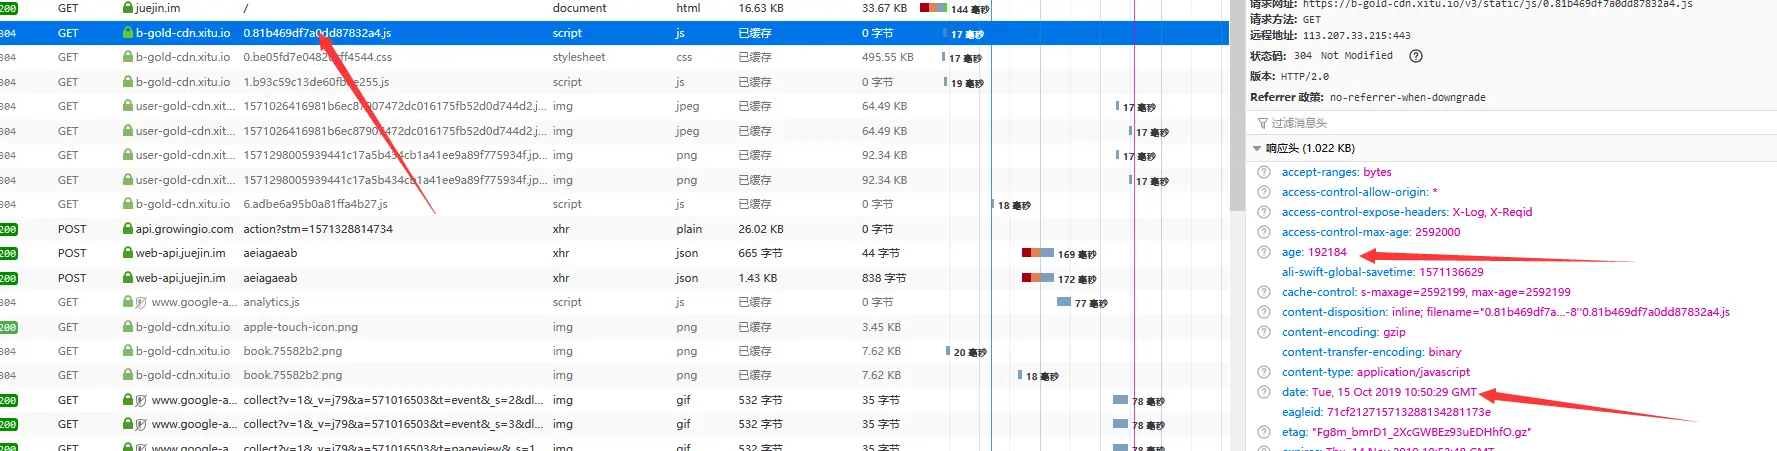Click the help icon beside the cache-control header
Image resolution: width=1777 pixels, height=451 pixels.
tap(1264, 292)
